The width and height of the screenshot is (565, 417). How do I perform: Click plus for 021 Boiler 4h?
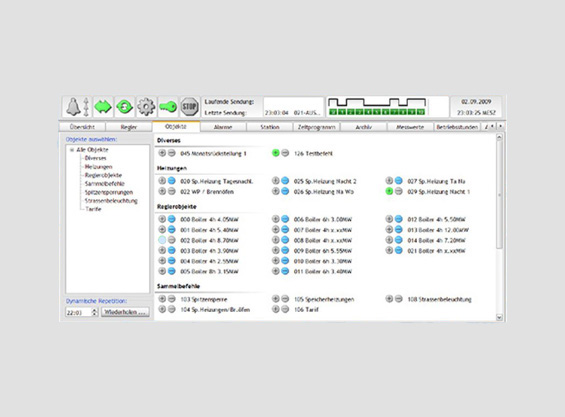pos(389,250)
